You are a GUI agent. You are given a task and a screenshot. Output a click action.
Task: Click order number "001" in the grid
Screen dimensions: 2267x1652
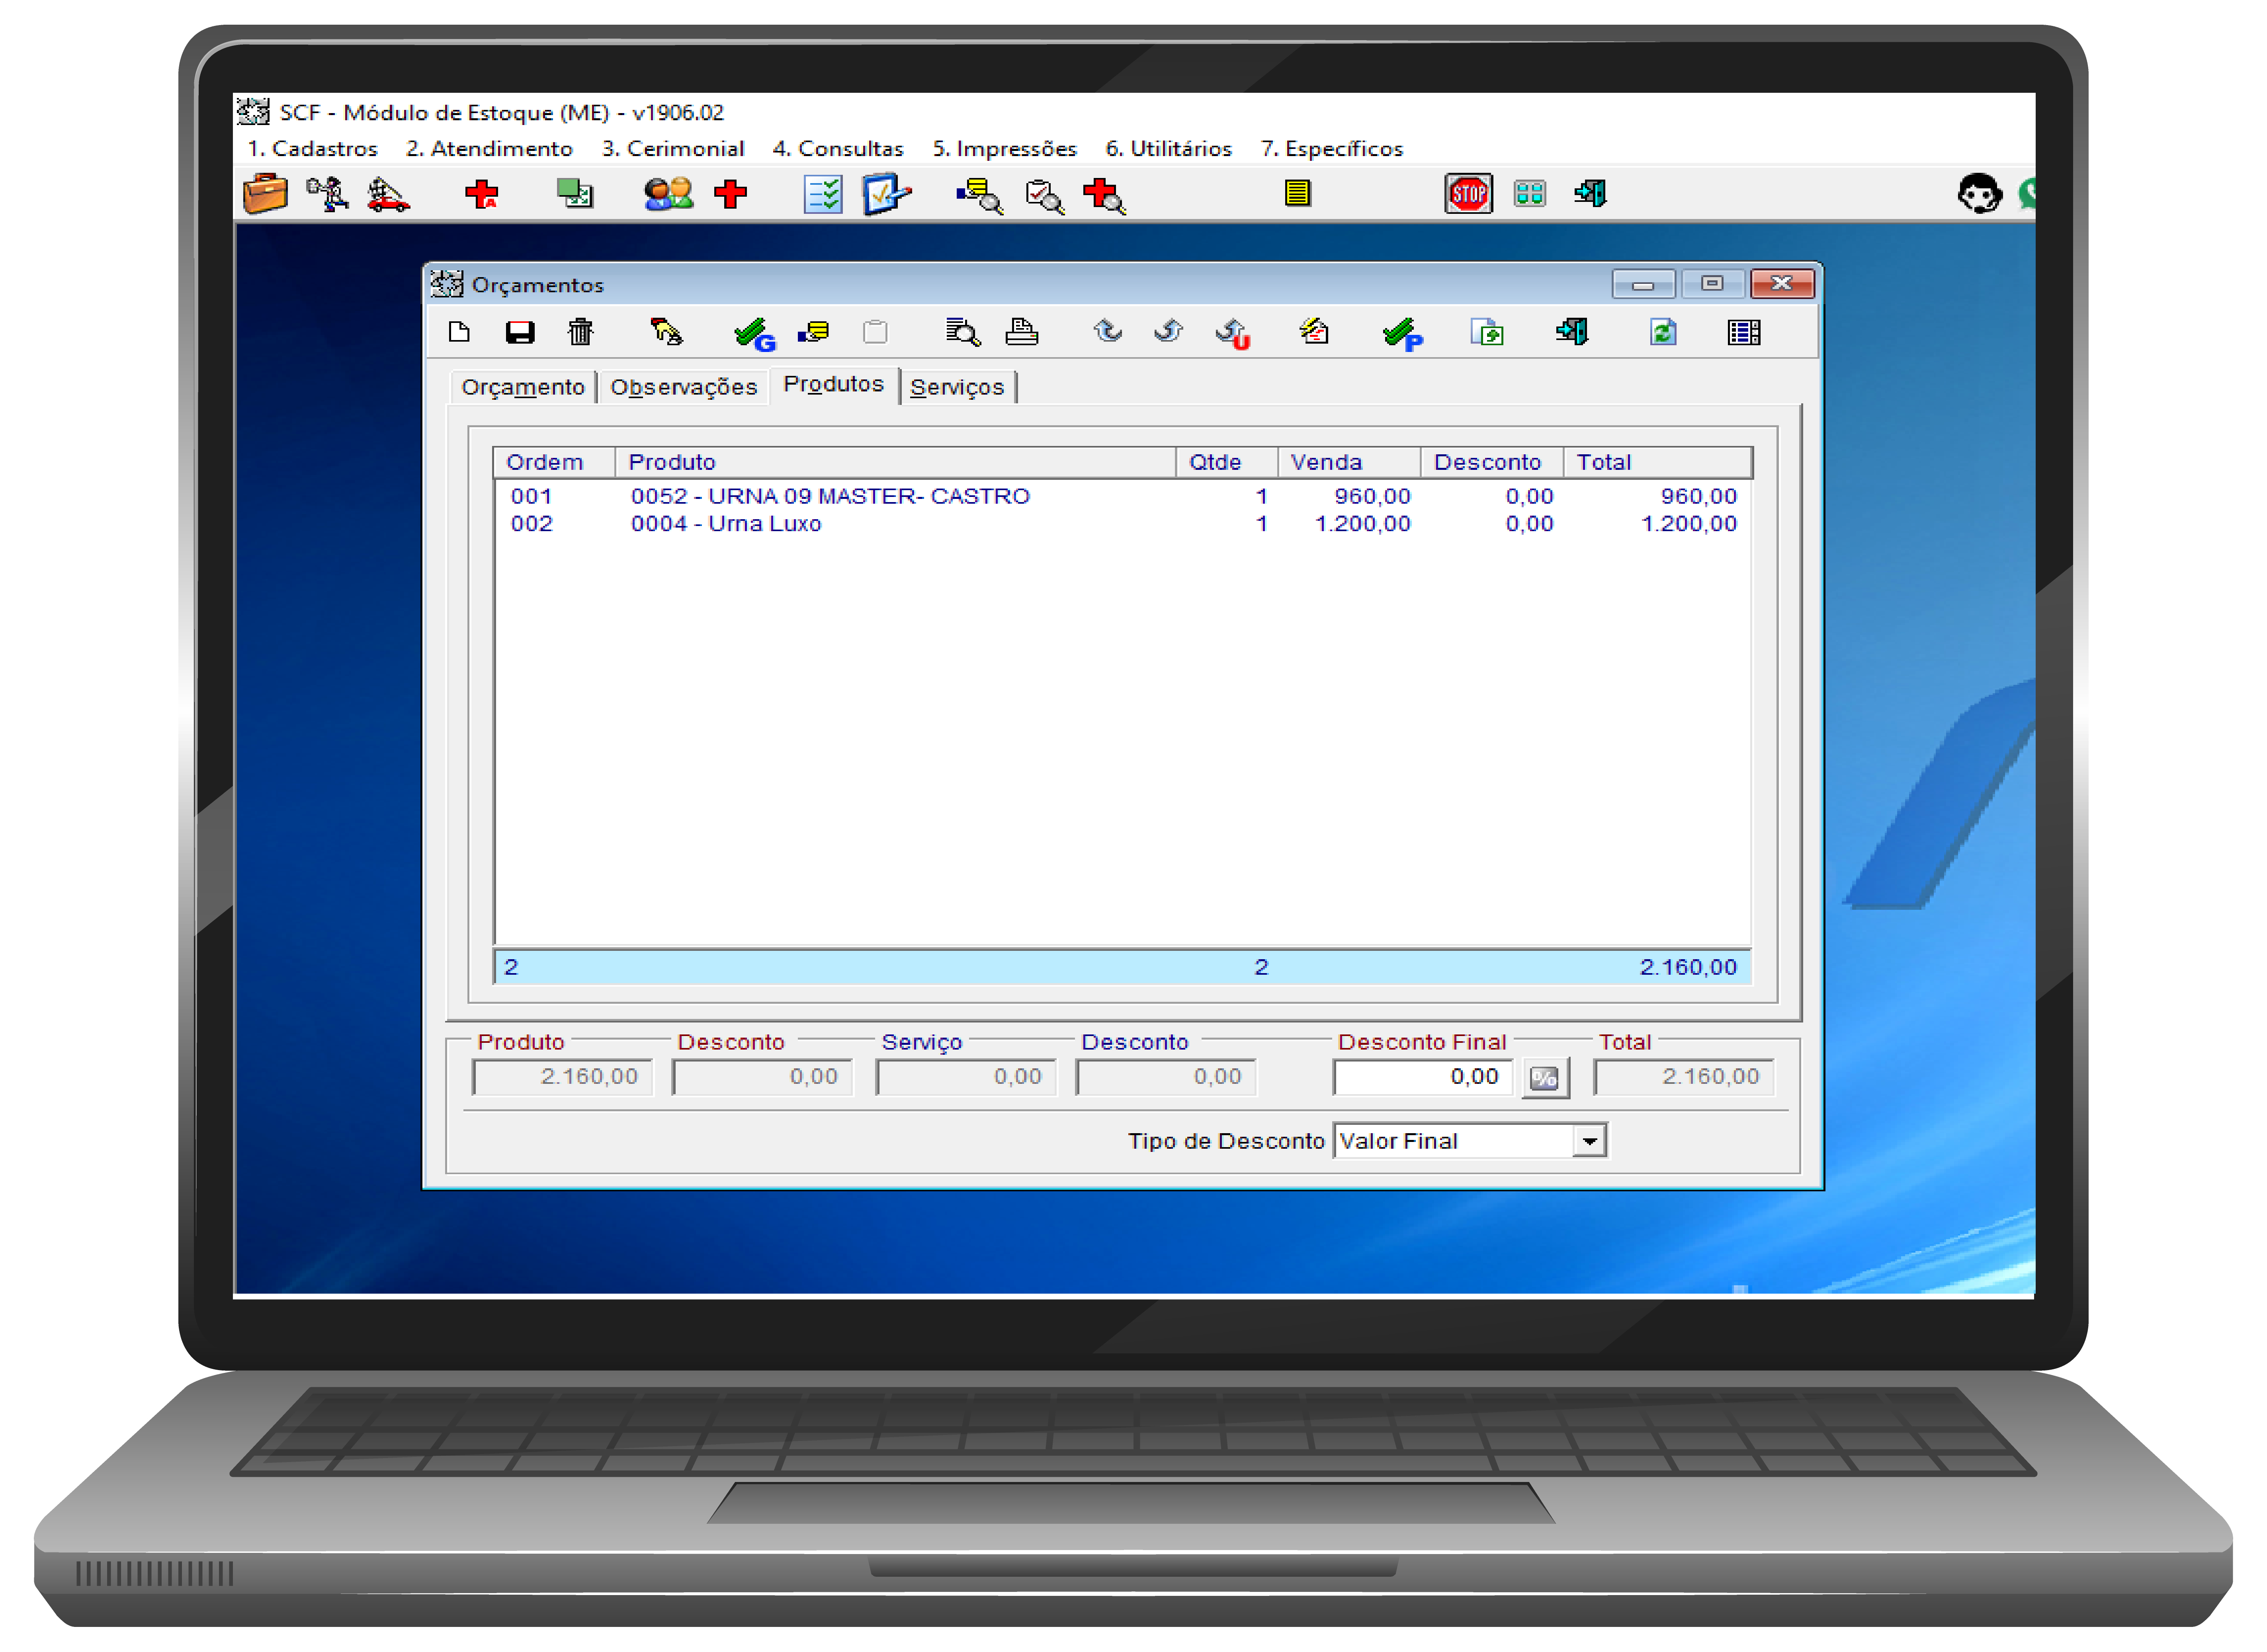(x=531, y=496)
